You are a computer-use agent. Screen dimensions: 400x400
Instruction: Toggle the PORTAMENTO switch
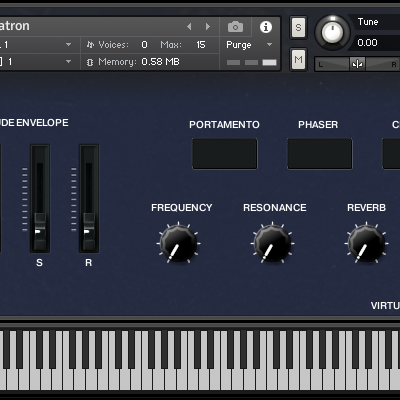225,154
